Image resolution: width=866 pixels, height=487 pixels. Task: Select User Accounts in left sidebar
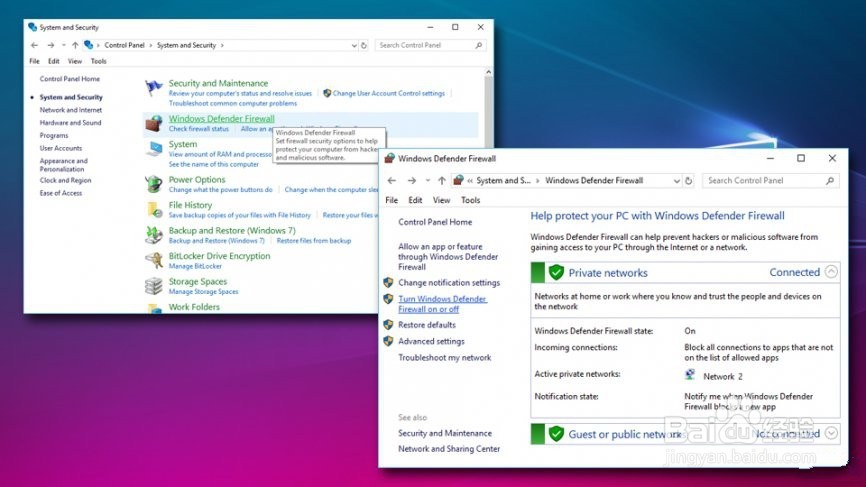tap(61, 148)
